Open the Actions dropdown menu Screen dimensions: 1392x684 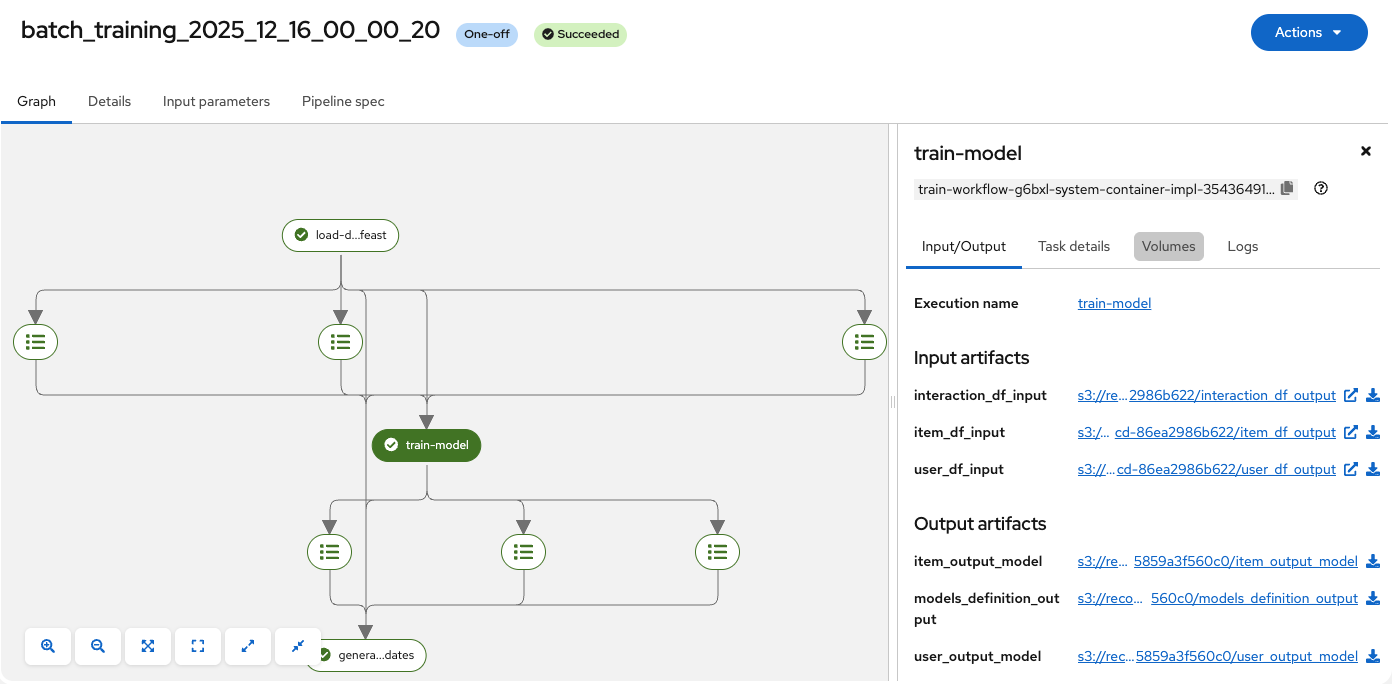click(x=1308, y=32)
